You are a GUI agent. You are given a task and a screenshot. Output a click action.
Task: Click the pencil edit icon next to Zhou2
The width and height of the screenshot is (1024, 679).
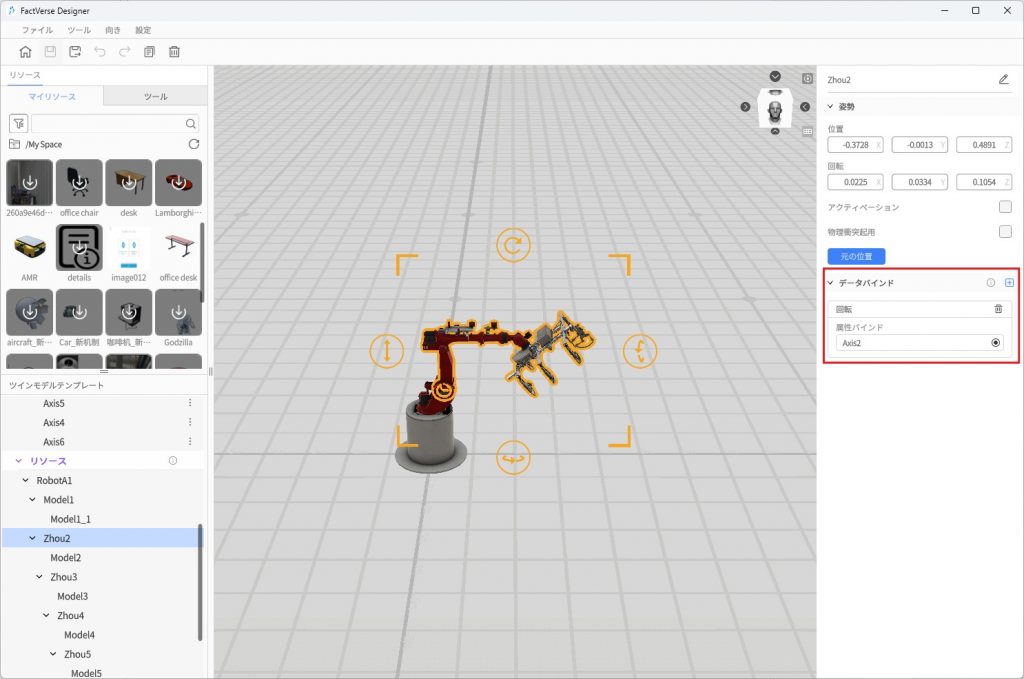(x=1003, y=79)
